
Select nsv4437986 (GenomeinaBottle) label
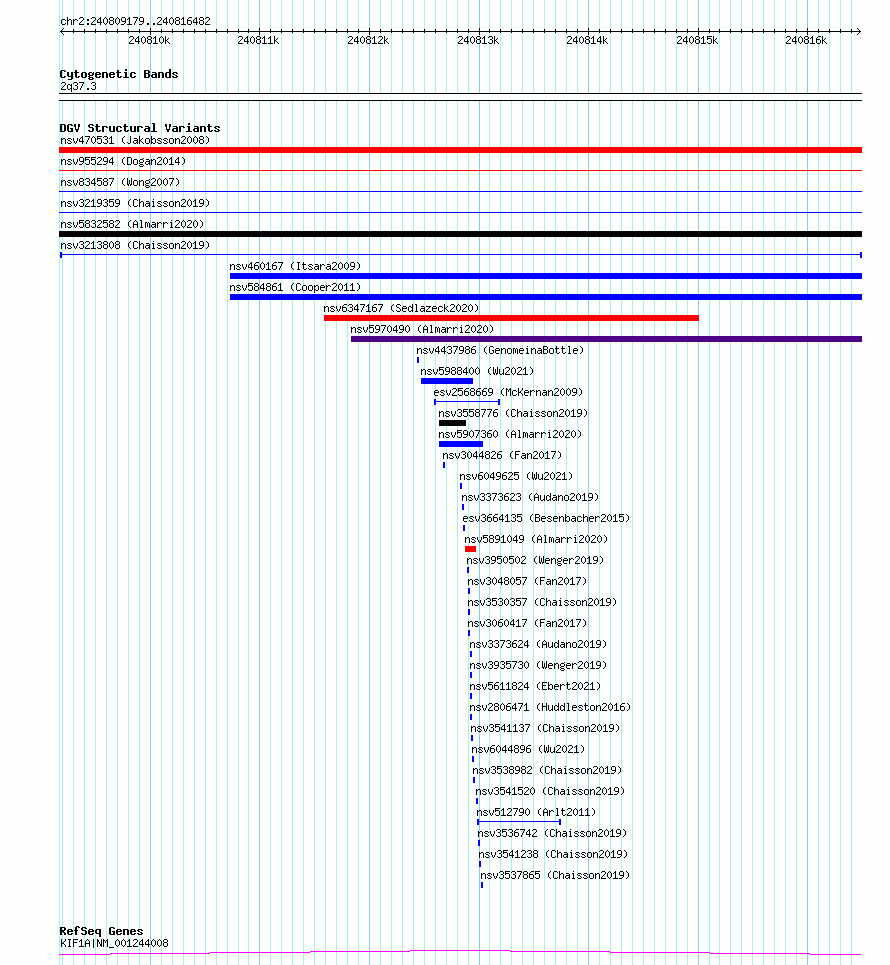click(500, 350)
